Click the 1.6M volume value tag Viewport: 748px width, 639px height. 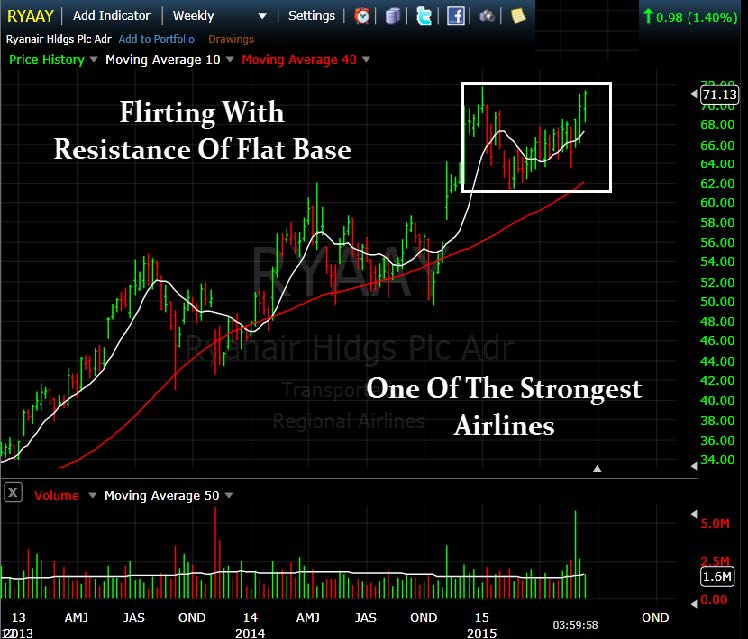717,577
